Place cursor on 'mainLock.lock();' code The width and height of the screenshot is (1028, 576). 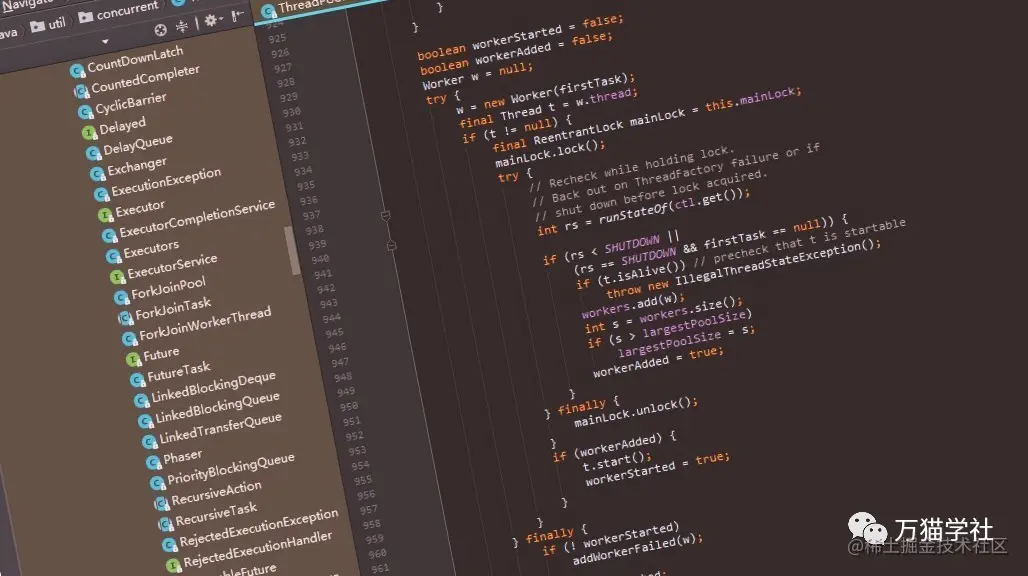[x=550, y=153]
